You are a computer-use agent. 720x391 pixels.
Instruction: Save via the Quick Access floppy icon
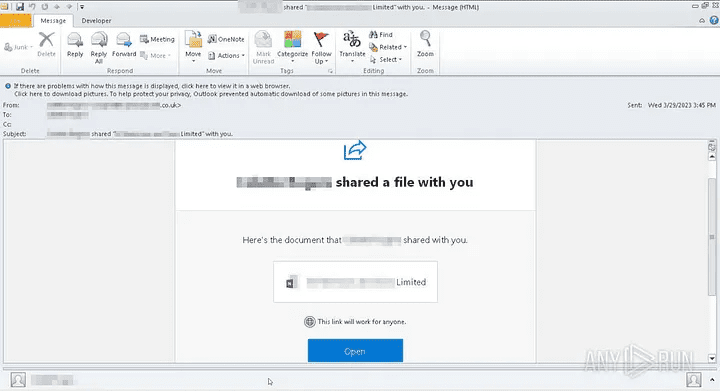[20, 7]
